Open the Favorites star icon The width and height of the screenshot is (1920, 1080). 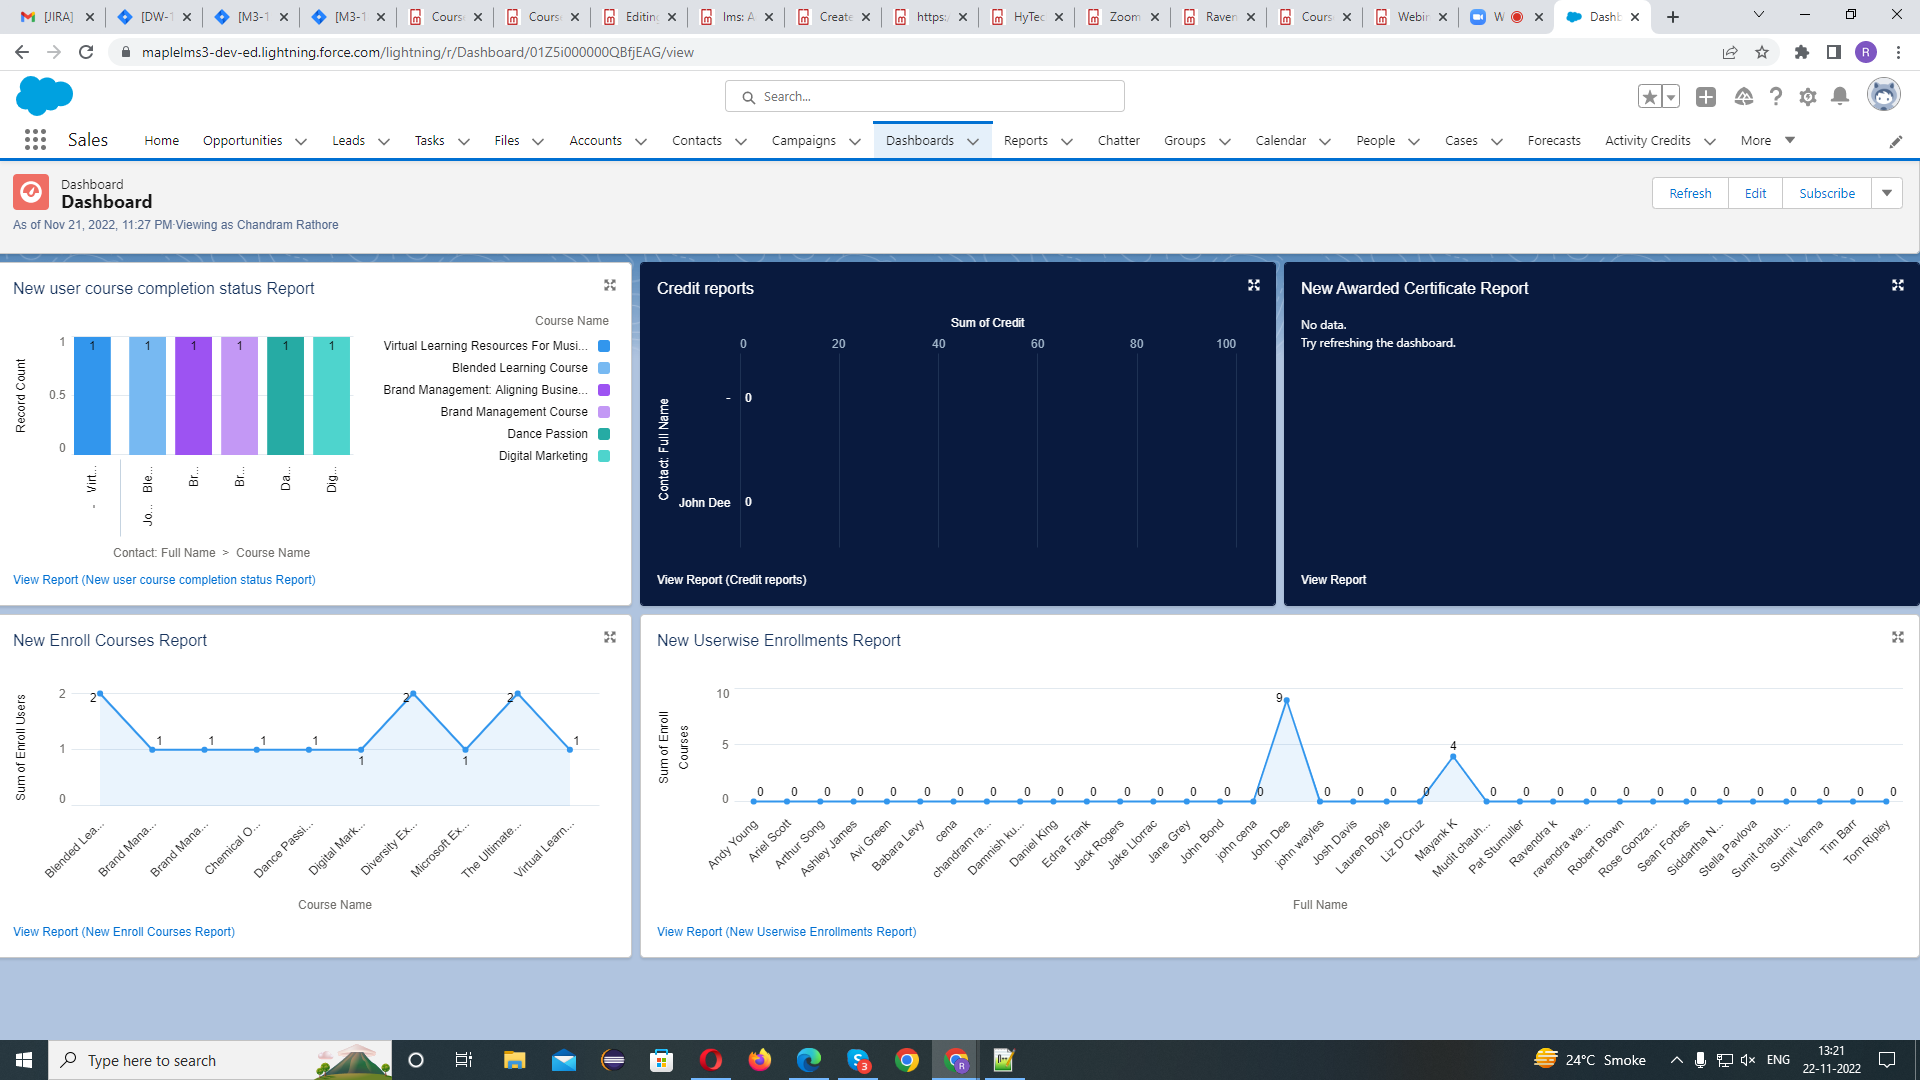pos(1650,97)
